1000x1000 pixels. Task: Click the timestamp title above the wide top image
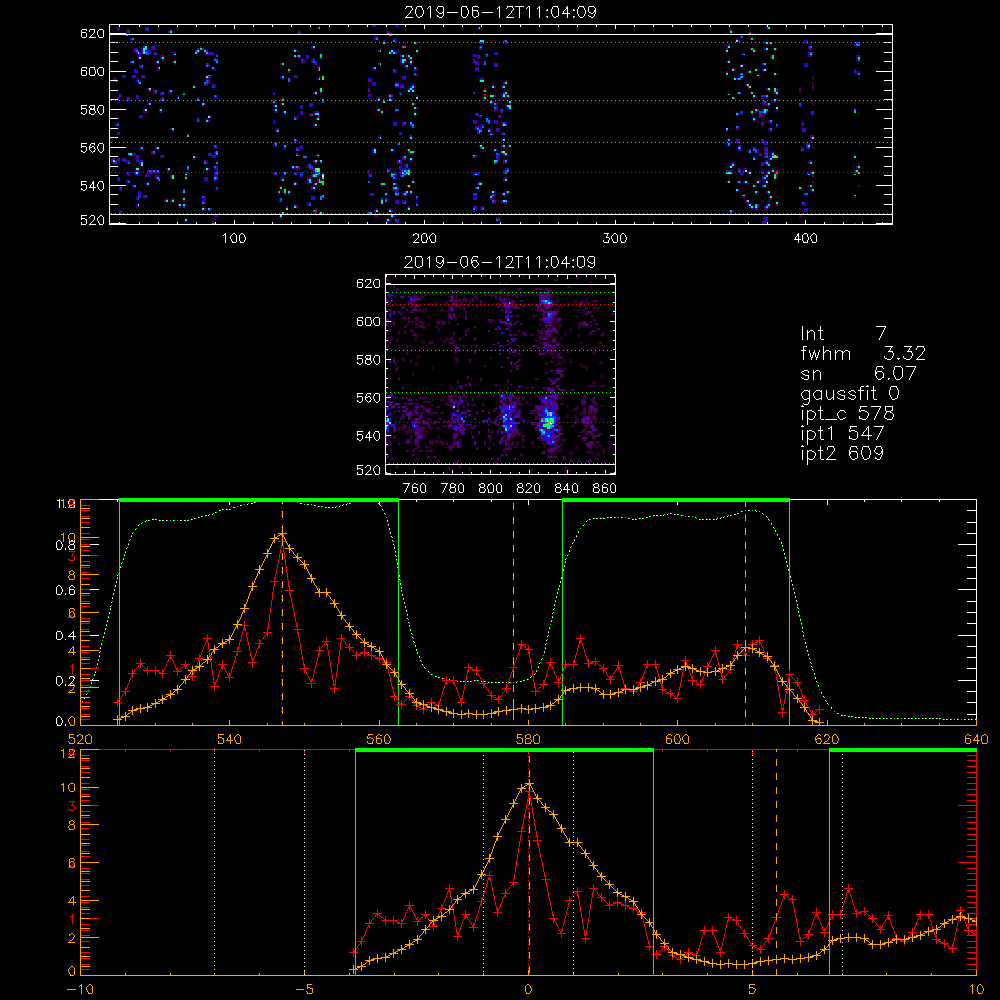pyautogui.click(x=500, y=12)
